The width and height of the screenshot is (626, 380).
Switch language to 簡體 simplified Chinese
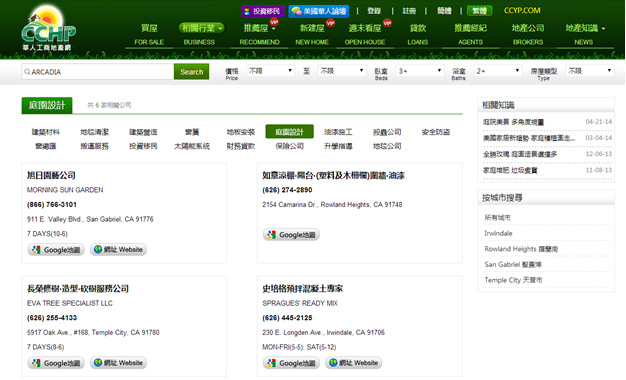[444, 11]
